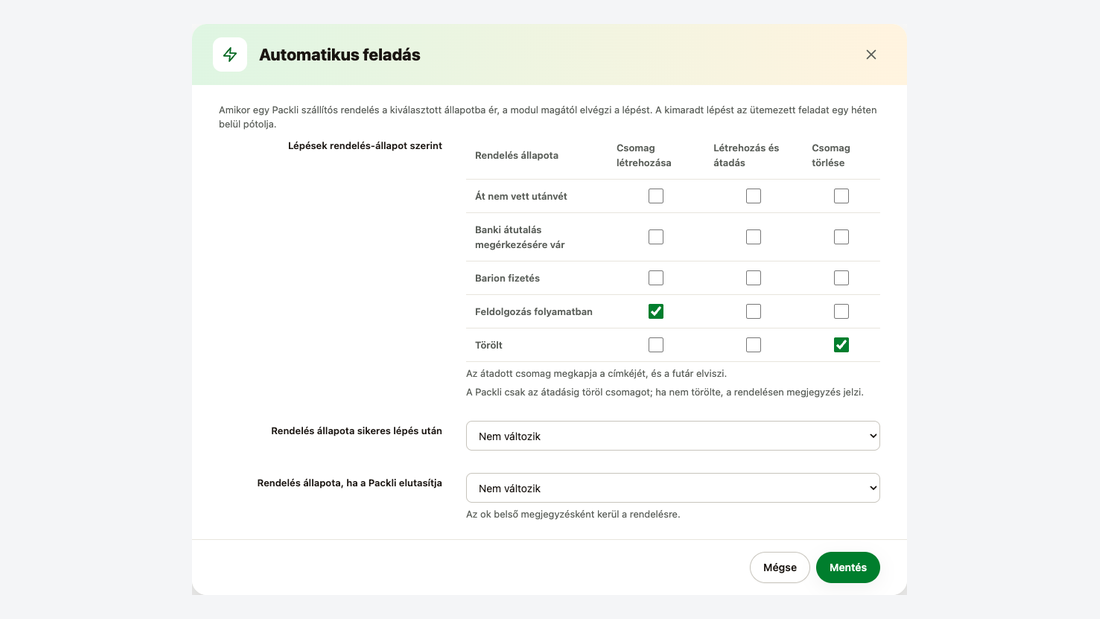1100x619 pixels.
Task: Uncheck Csomag törlése for Törölt row
Action: pos(841,345)
